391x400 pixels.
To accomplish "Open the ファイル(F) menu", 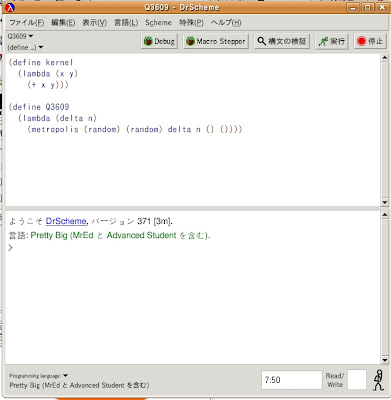I will [x=26, y=23].
